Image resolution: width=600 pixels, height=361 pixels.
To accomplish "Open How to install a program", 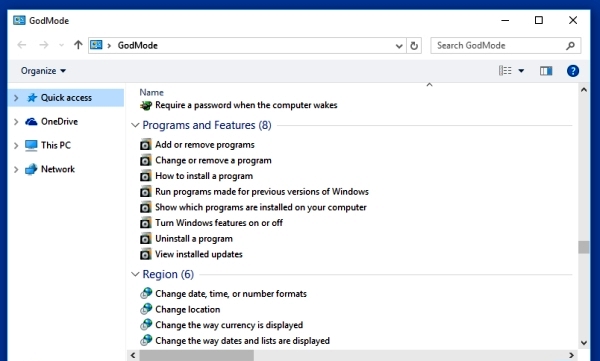I will 204,176.
